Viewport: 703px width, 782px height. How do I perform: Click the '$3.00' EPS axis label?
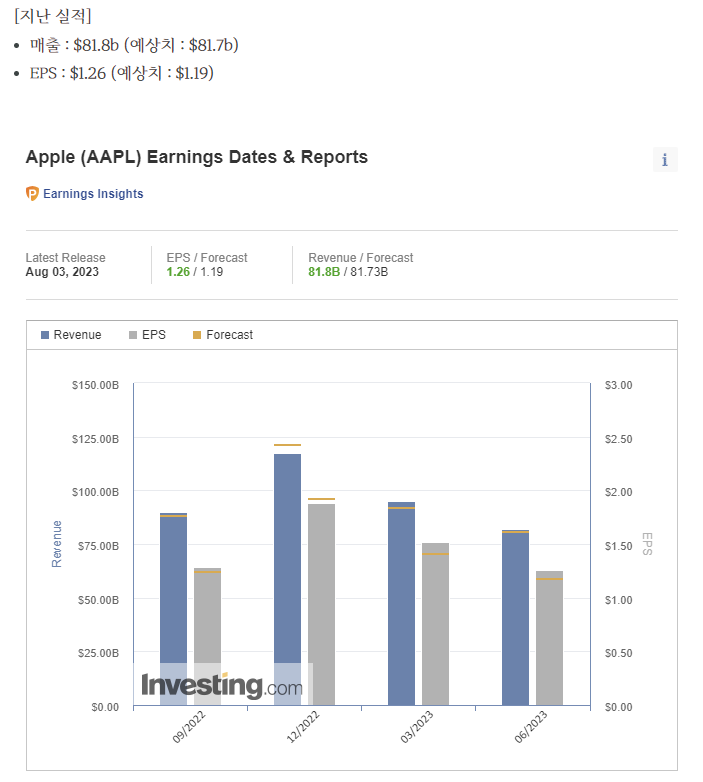(618, 385)
